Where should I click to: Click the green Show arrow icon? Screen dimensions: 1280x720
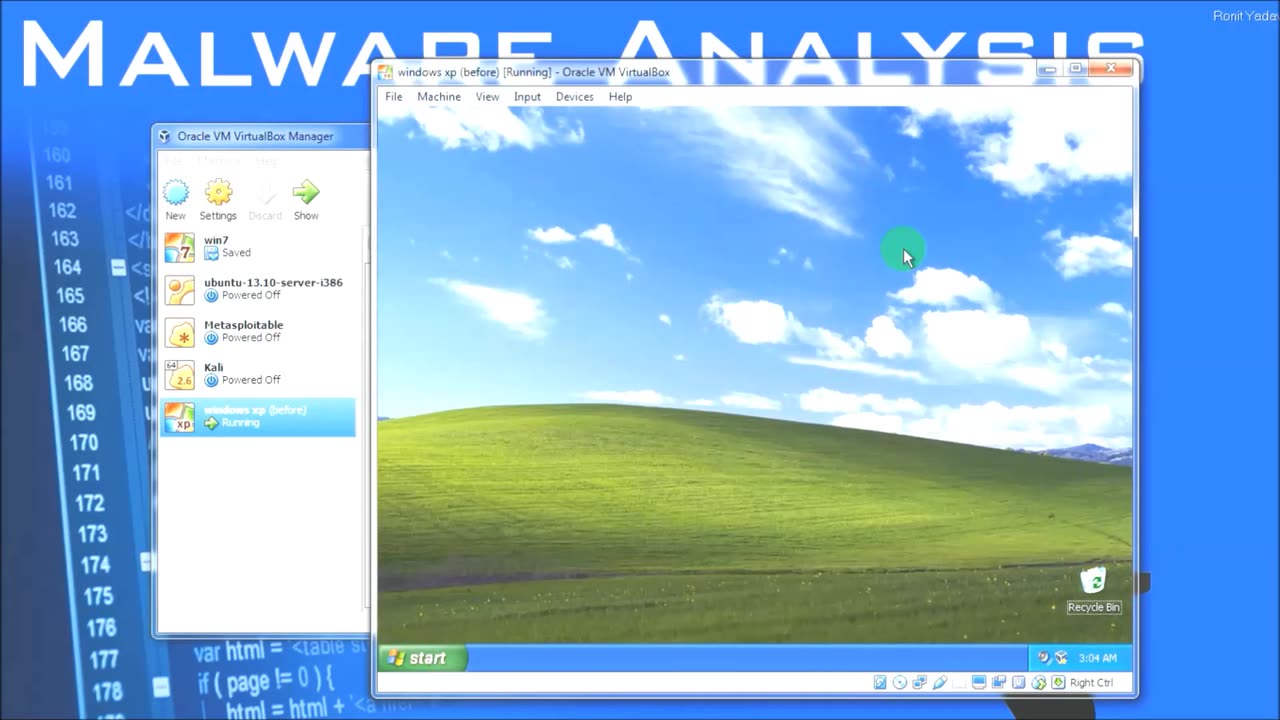click(306, 192)
